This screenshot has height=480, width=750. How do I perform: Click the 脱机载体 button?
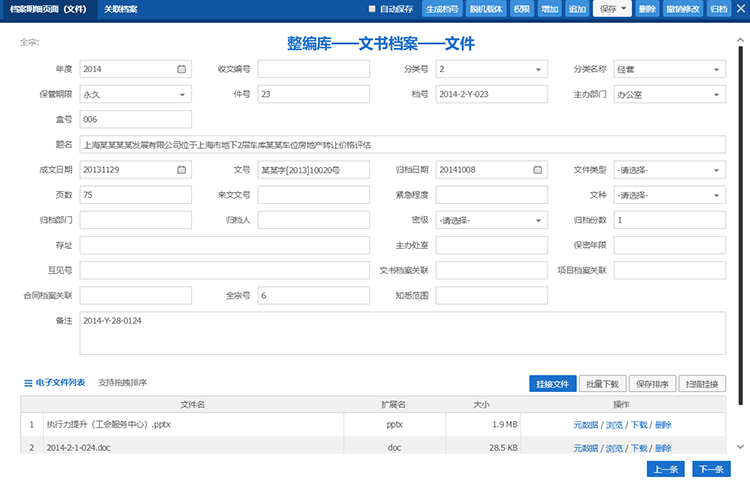click(x=486, y=9)
